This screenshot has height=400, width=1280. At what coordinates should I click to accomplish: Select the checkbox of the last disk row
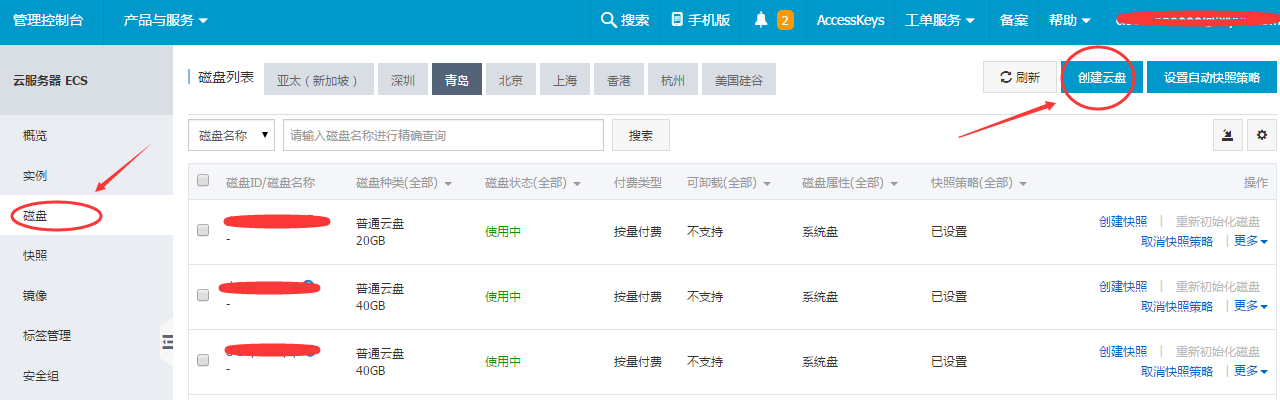pos(203,360)
